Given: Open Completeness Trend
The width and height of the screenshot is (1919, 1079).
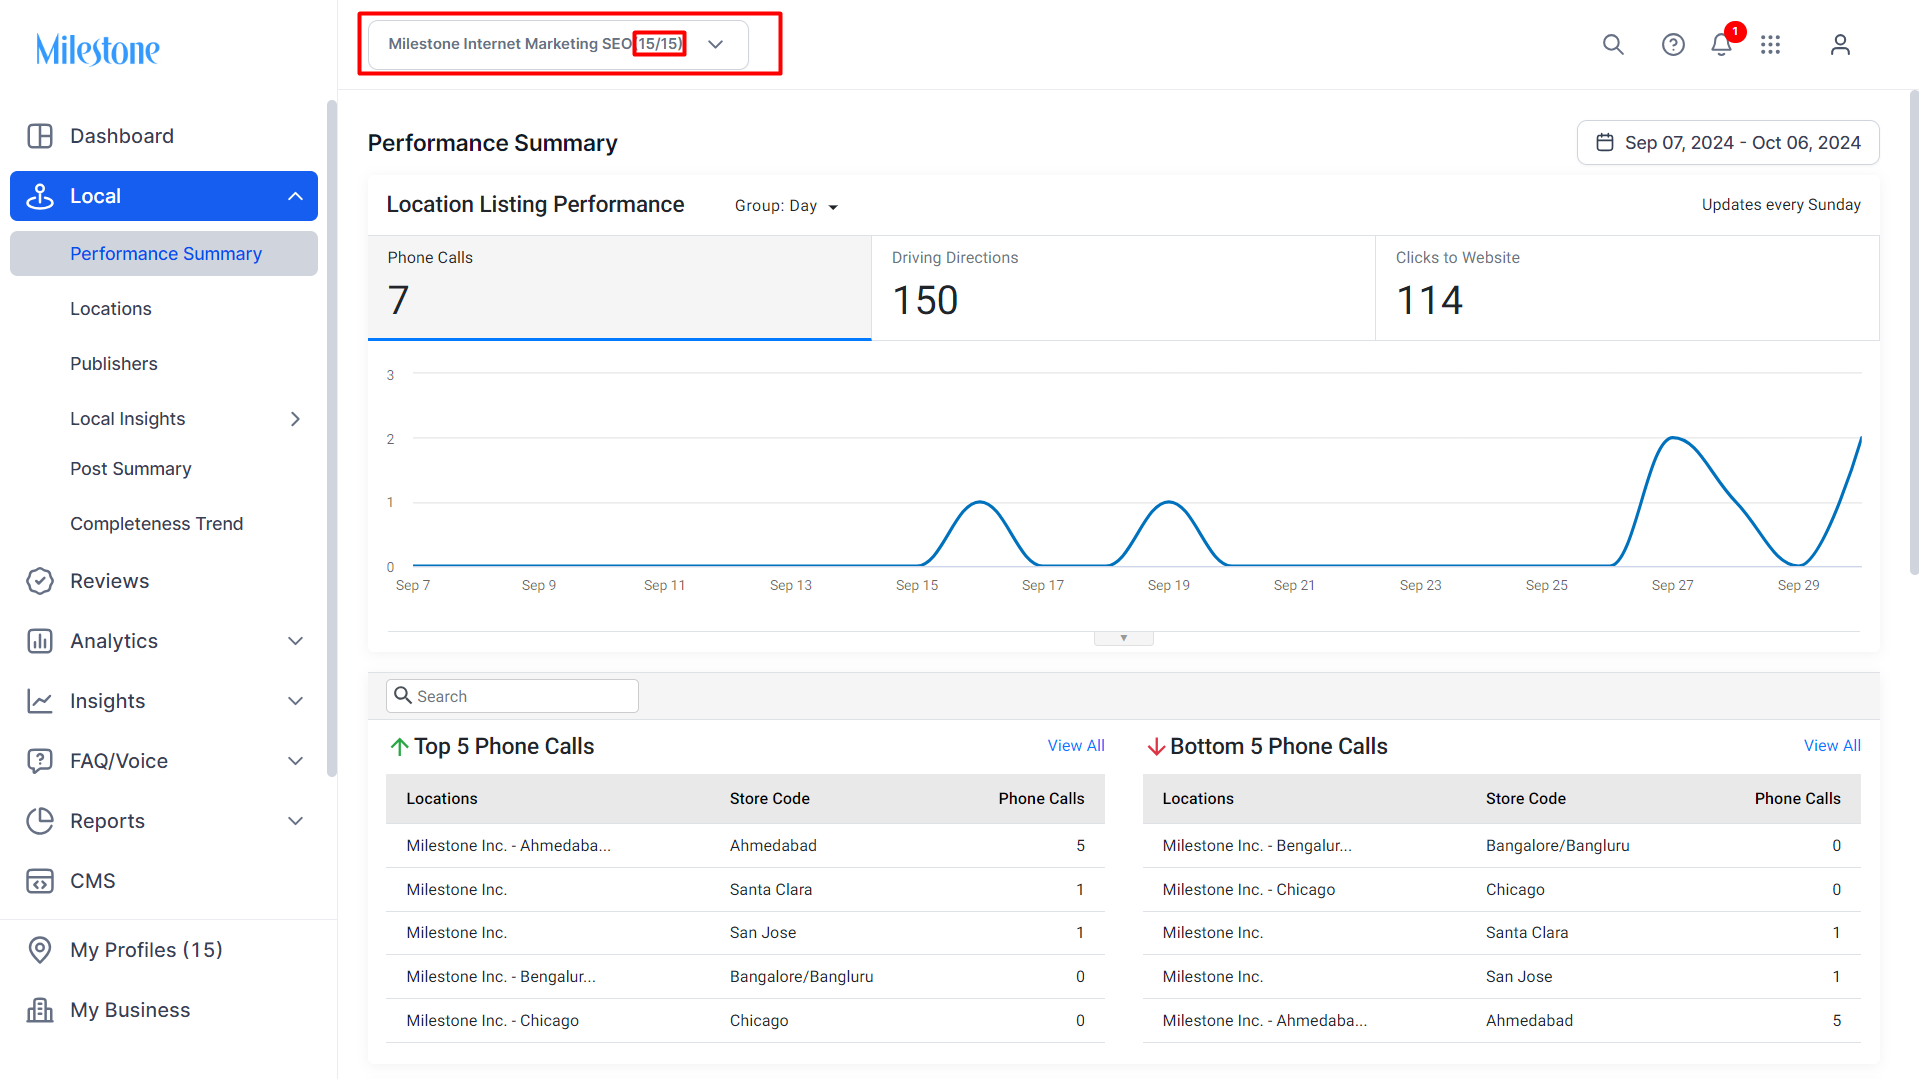Looking at the screenshot, I should click(157, 524).
